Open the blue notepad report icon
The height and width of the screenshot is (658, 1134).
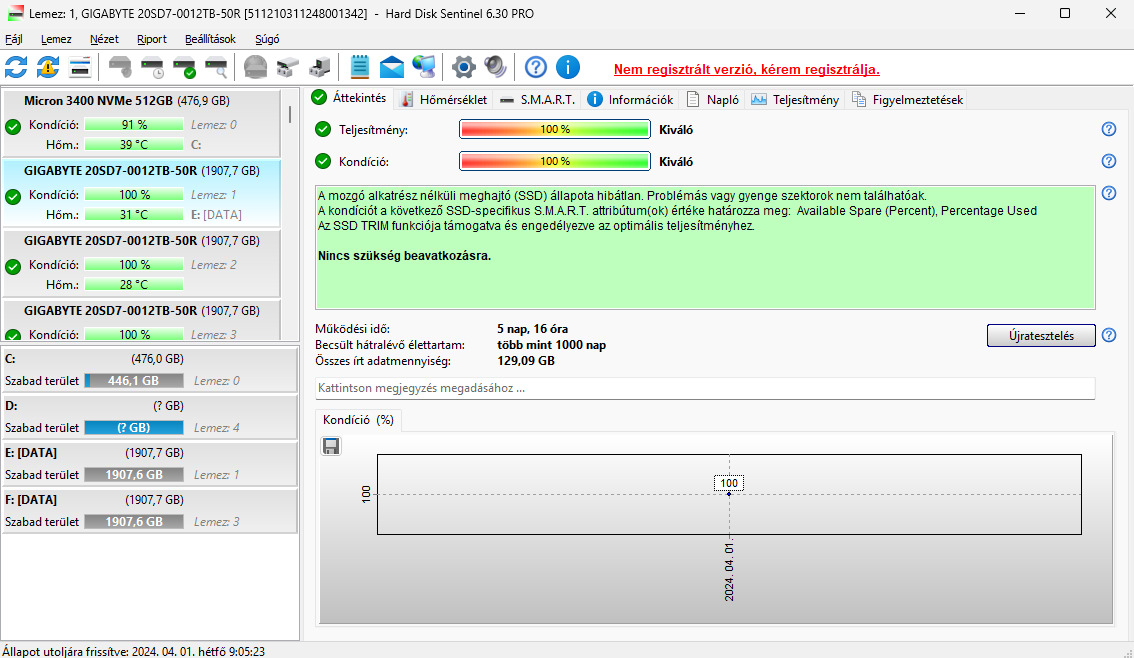pyautogui.click(x=359, y=67)
